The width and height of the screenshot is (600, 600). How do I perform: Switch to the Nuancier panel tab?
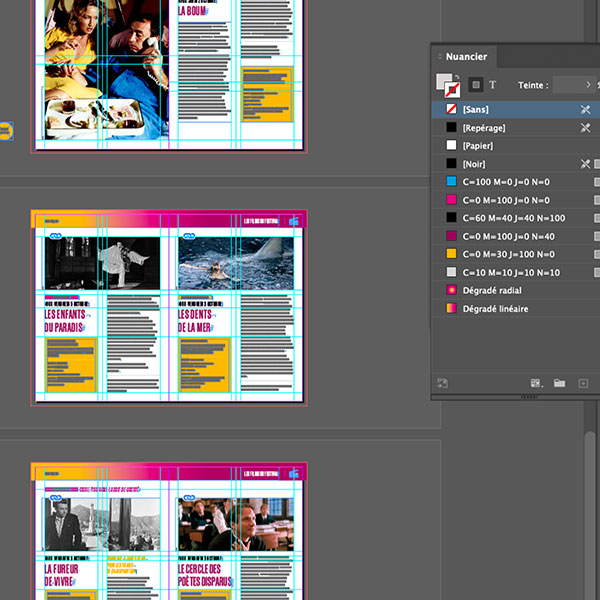(466, 57)
